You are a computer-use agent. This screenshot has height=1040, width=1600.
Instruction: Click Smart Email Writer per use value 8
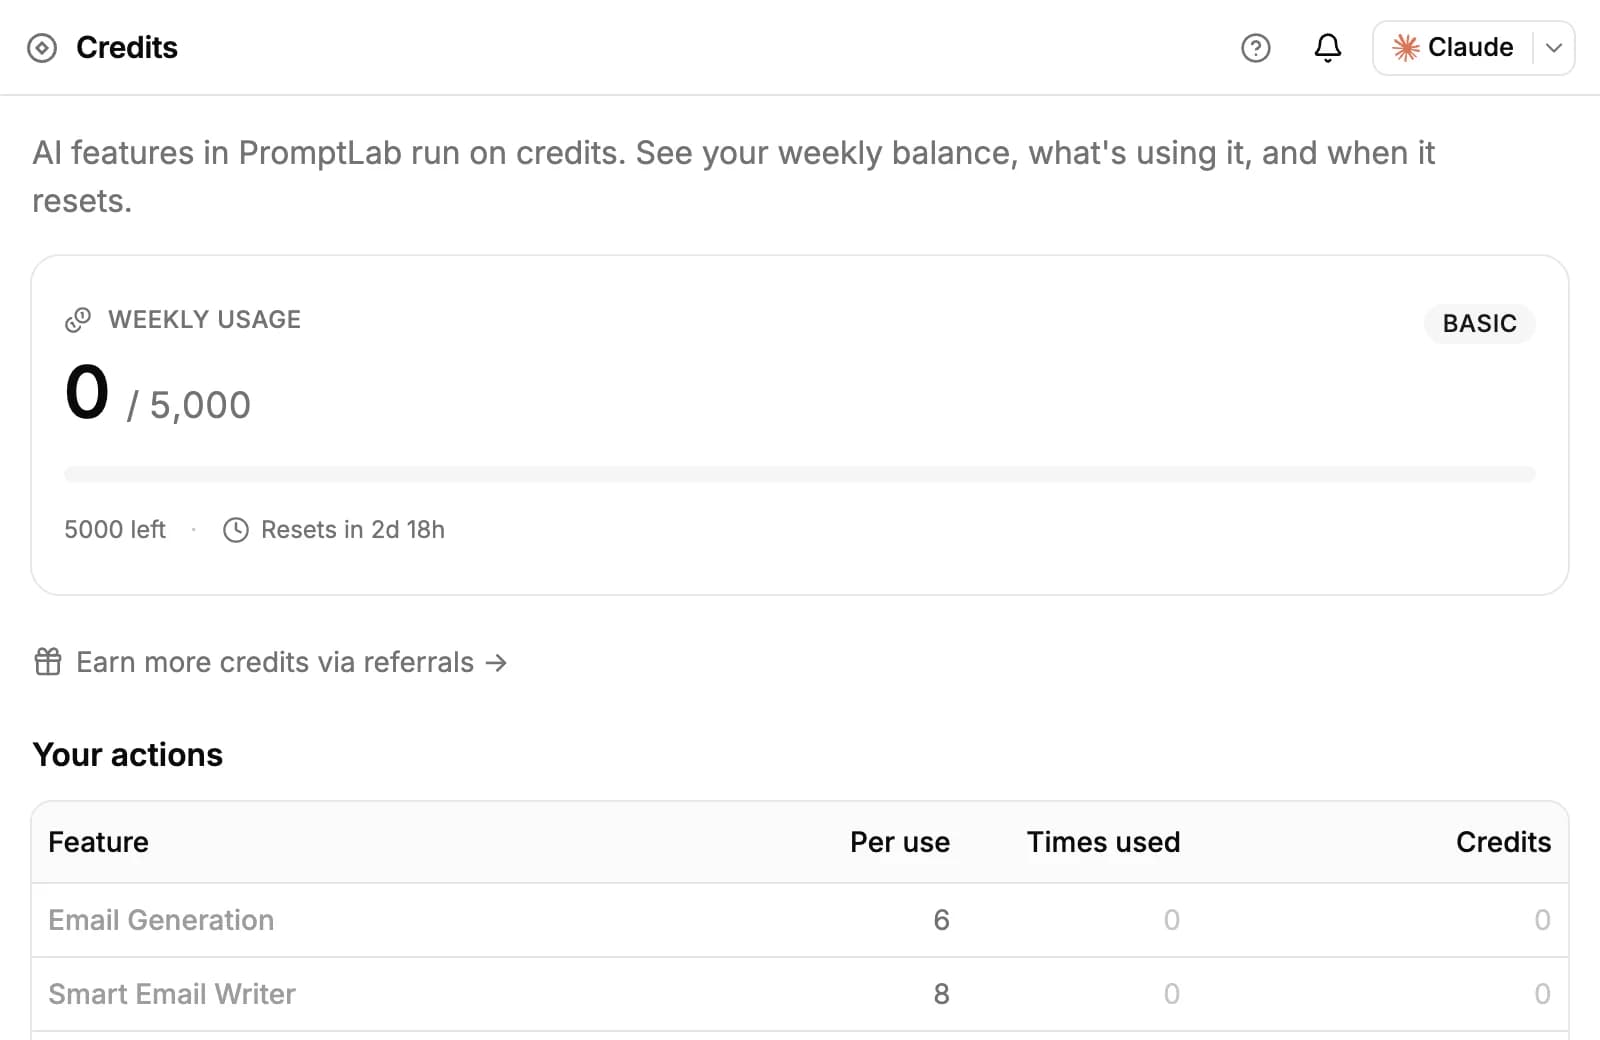941,994
